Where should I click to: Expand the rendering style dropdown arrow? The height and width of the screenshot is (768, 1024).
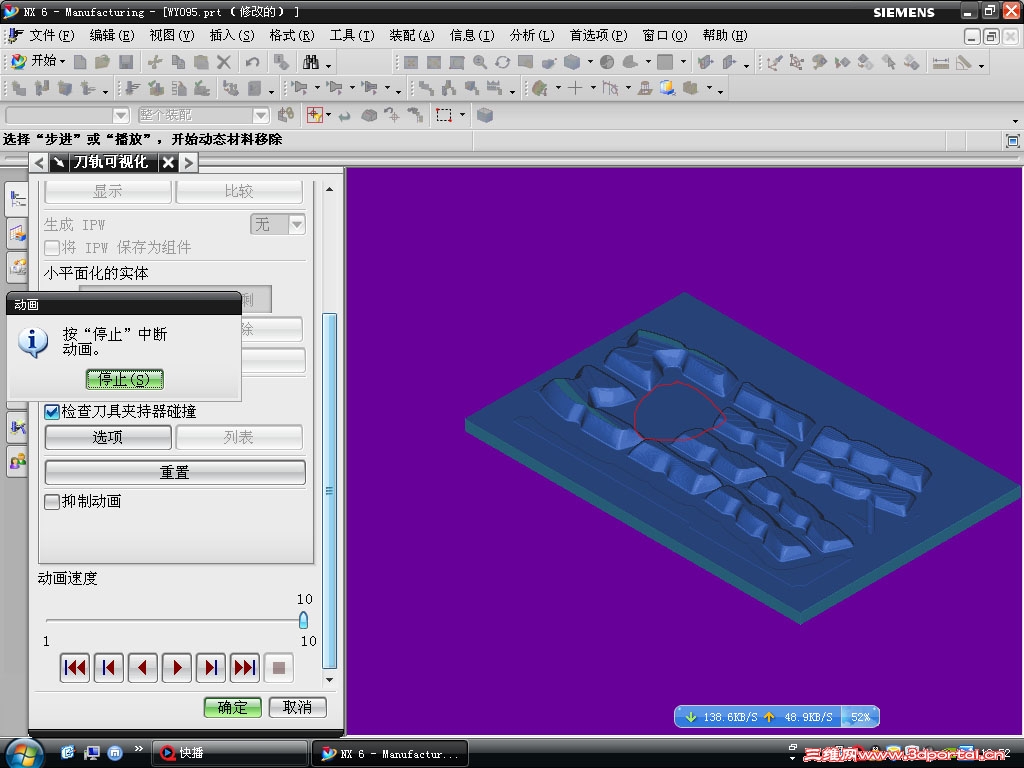tap(590, 63)
